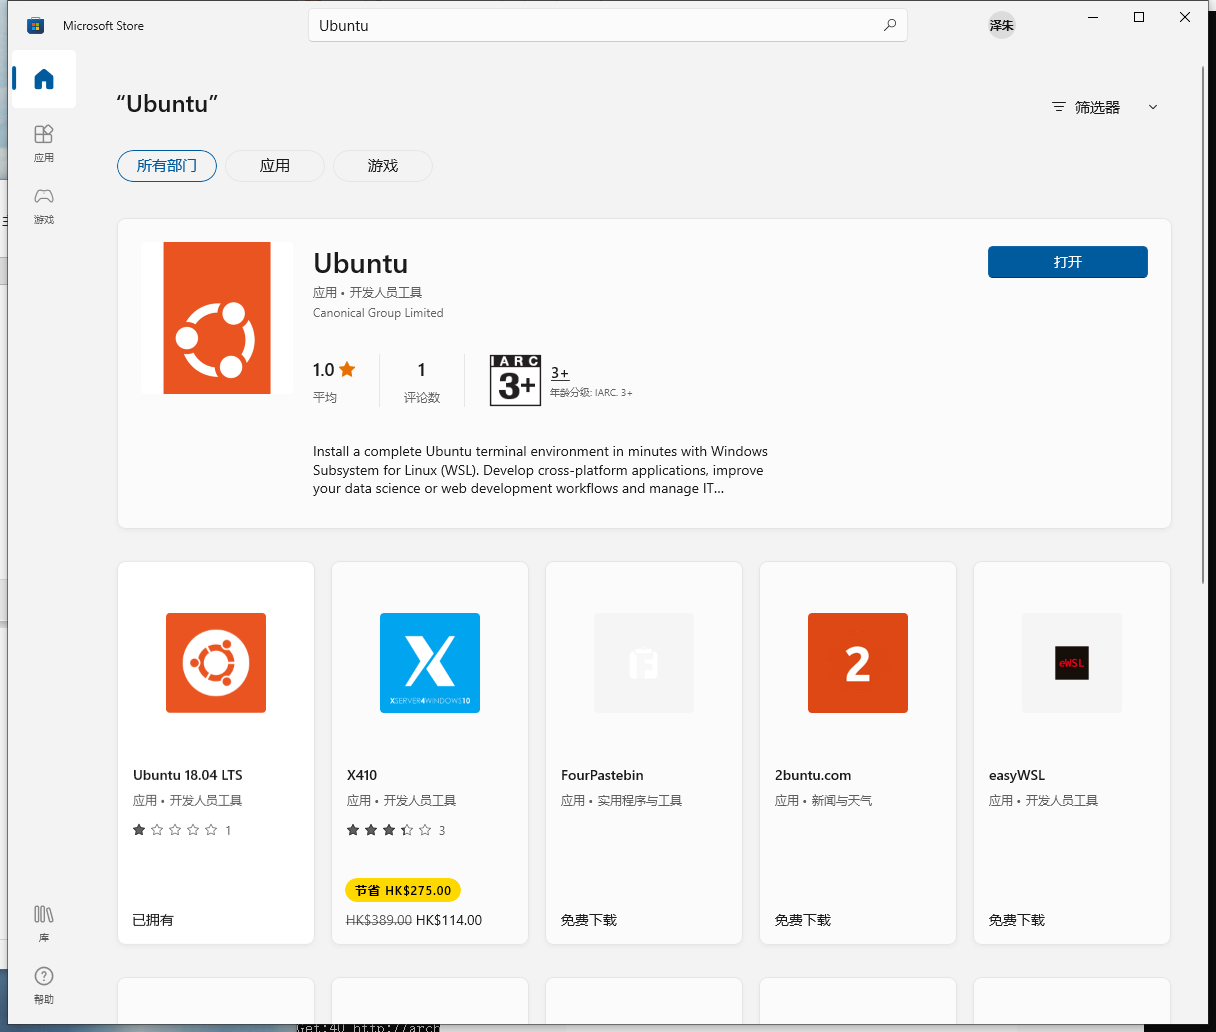Click the Microsoft Store logo icon
Screen dimensions: 1216x1032
[36, 26]
